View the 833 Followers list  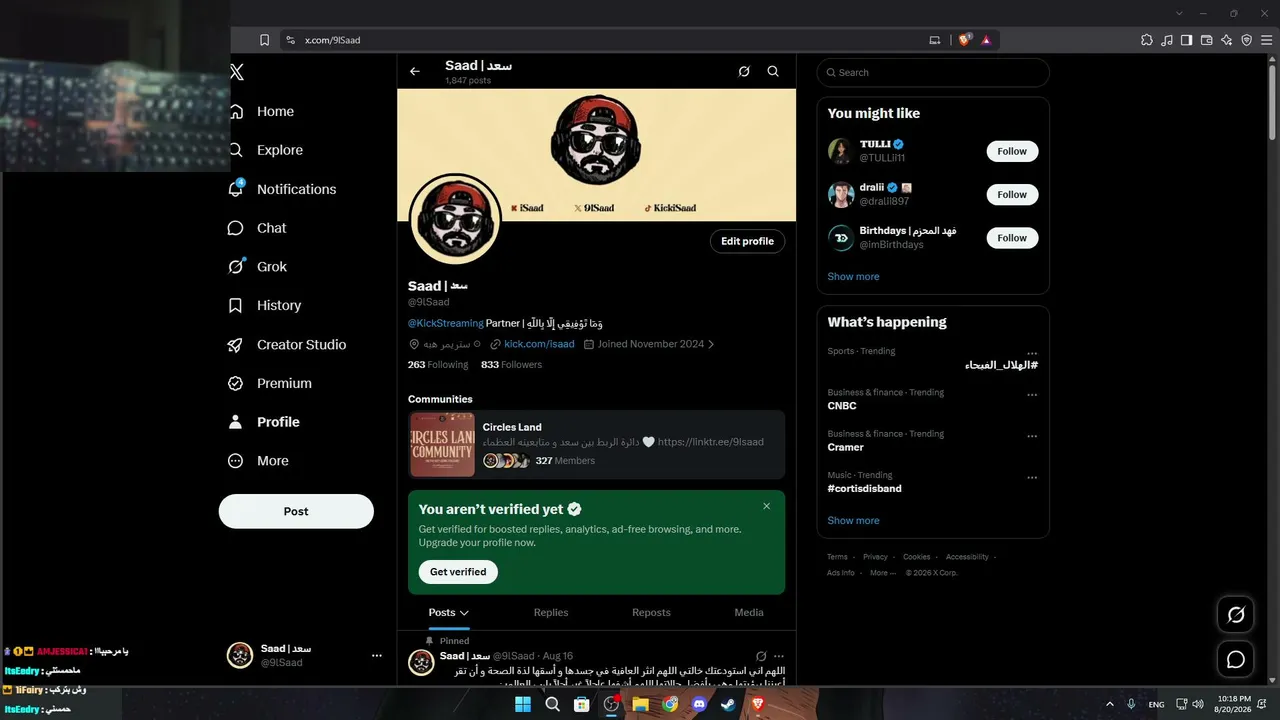pos(511,365)
